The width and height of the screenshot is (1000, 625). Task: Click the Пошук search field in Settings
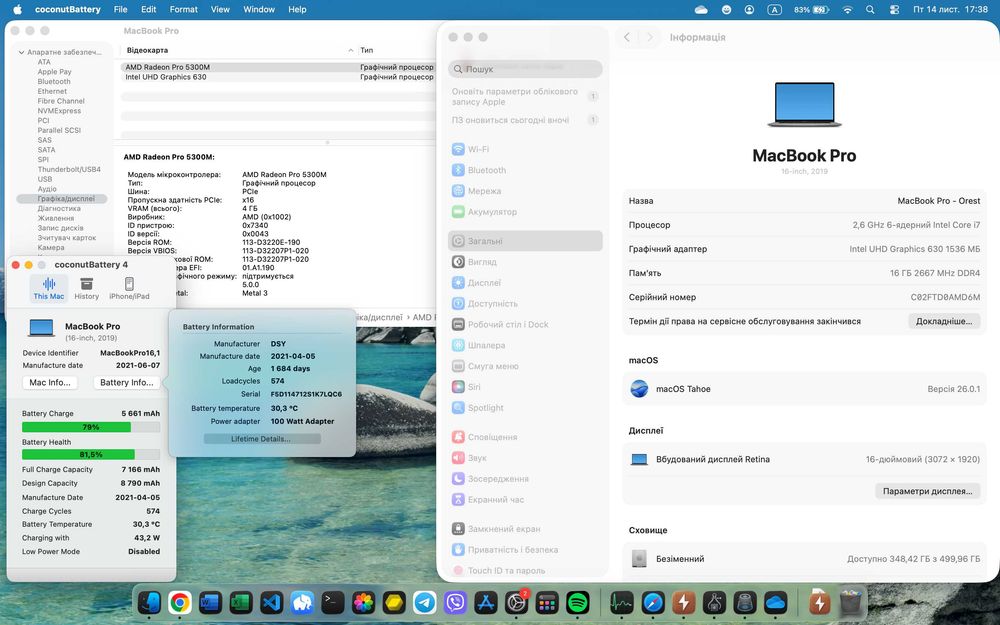tap(525, 69)
